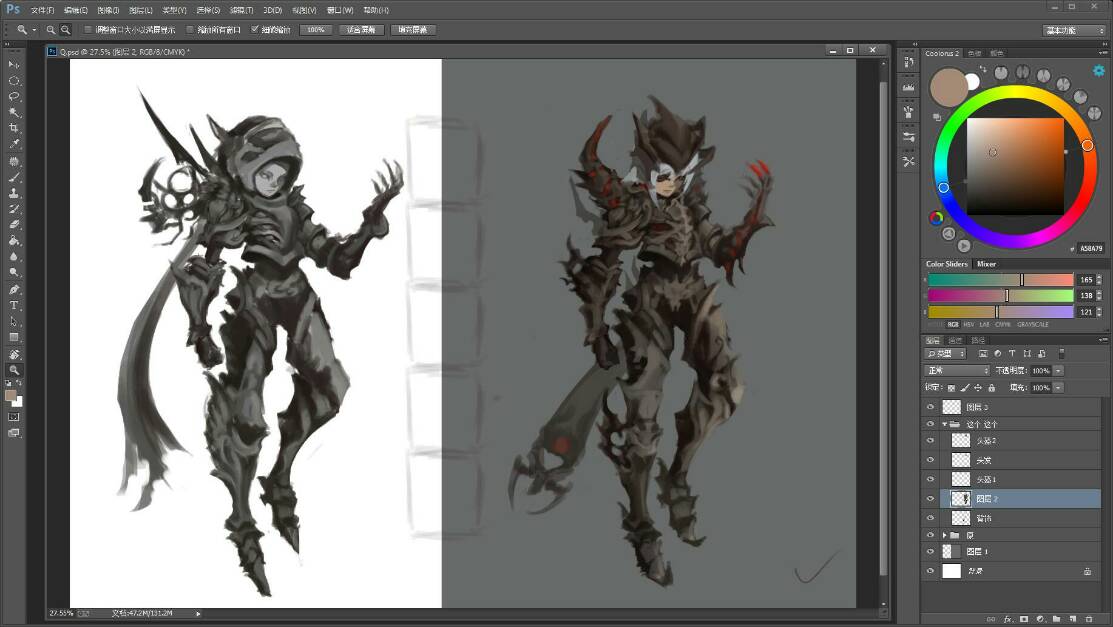Toggle the 细微缩放 scrubby zoom checkbox

click(x=255, y=30)
